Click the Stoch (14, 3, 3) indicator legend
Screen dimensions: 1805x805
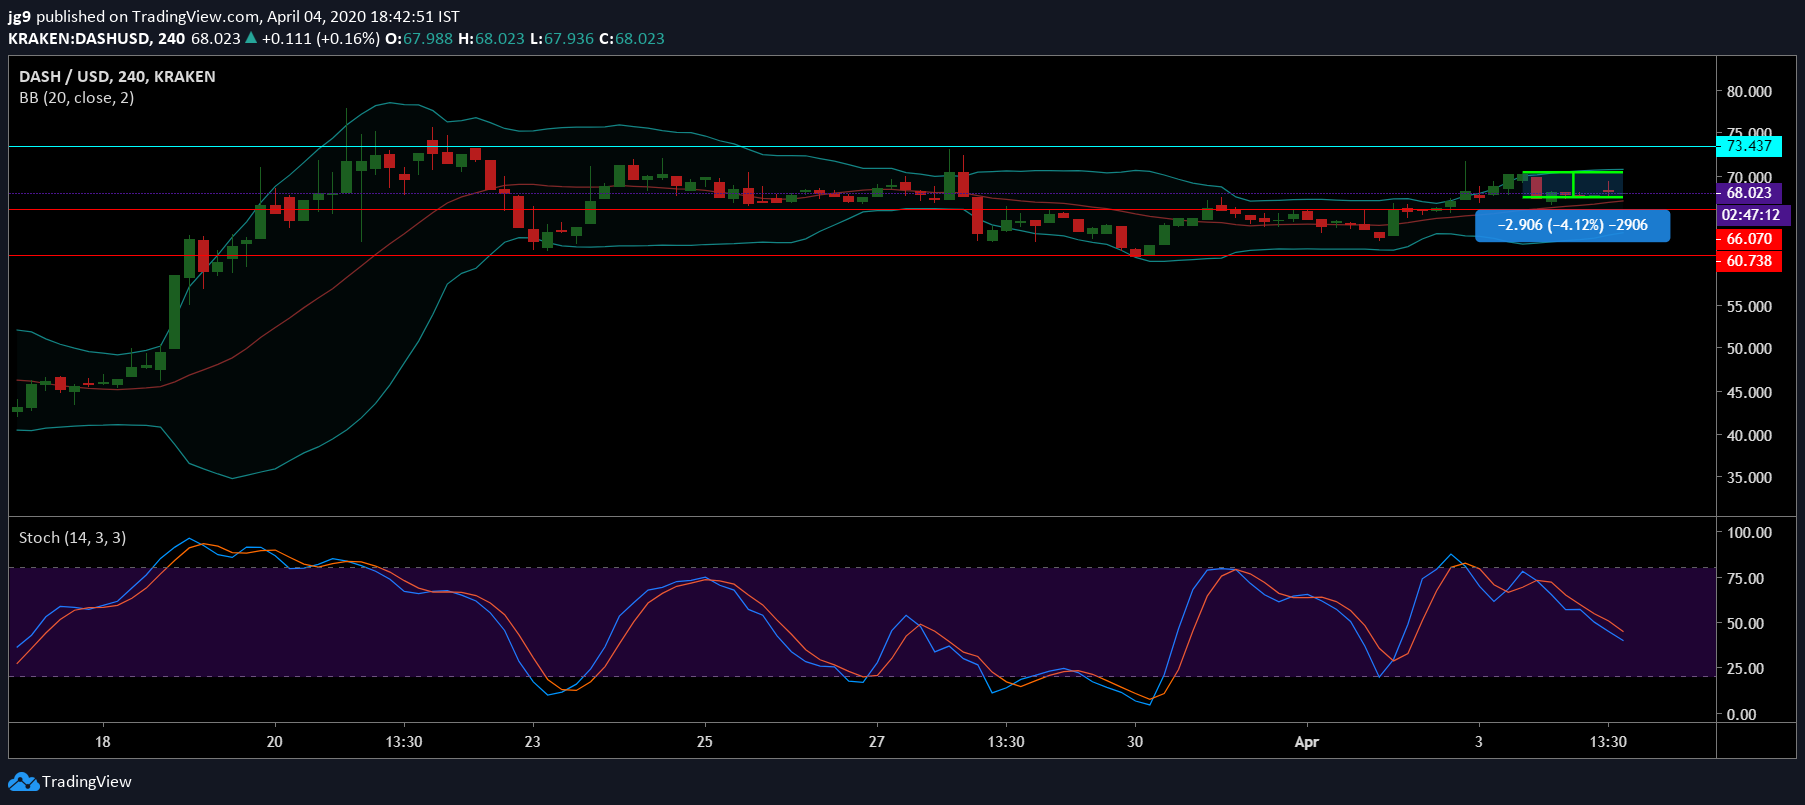[72, 538]
